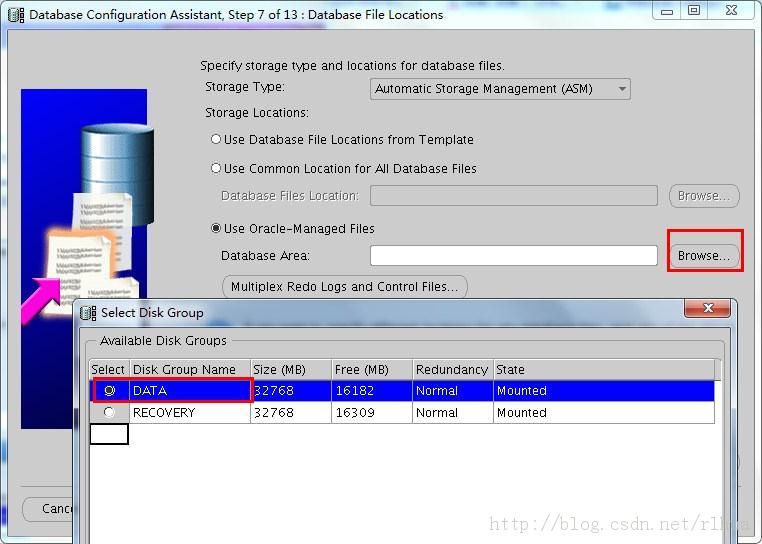Click into the Database Area text field
This screenshot has height=544, width=762.
tap(513, 256)
